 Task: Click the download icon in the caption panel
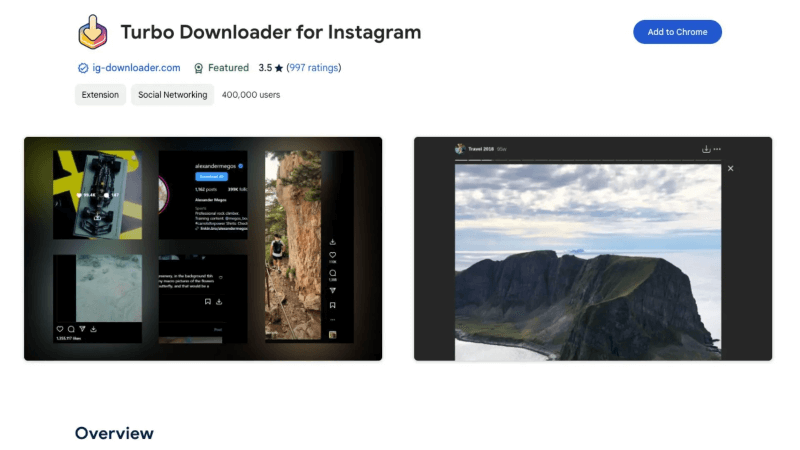coord(219,302)
